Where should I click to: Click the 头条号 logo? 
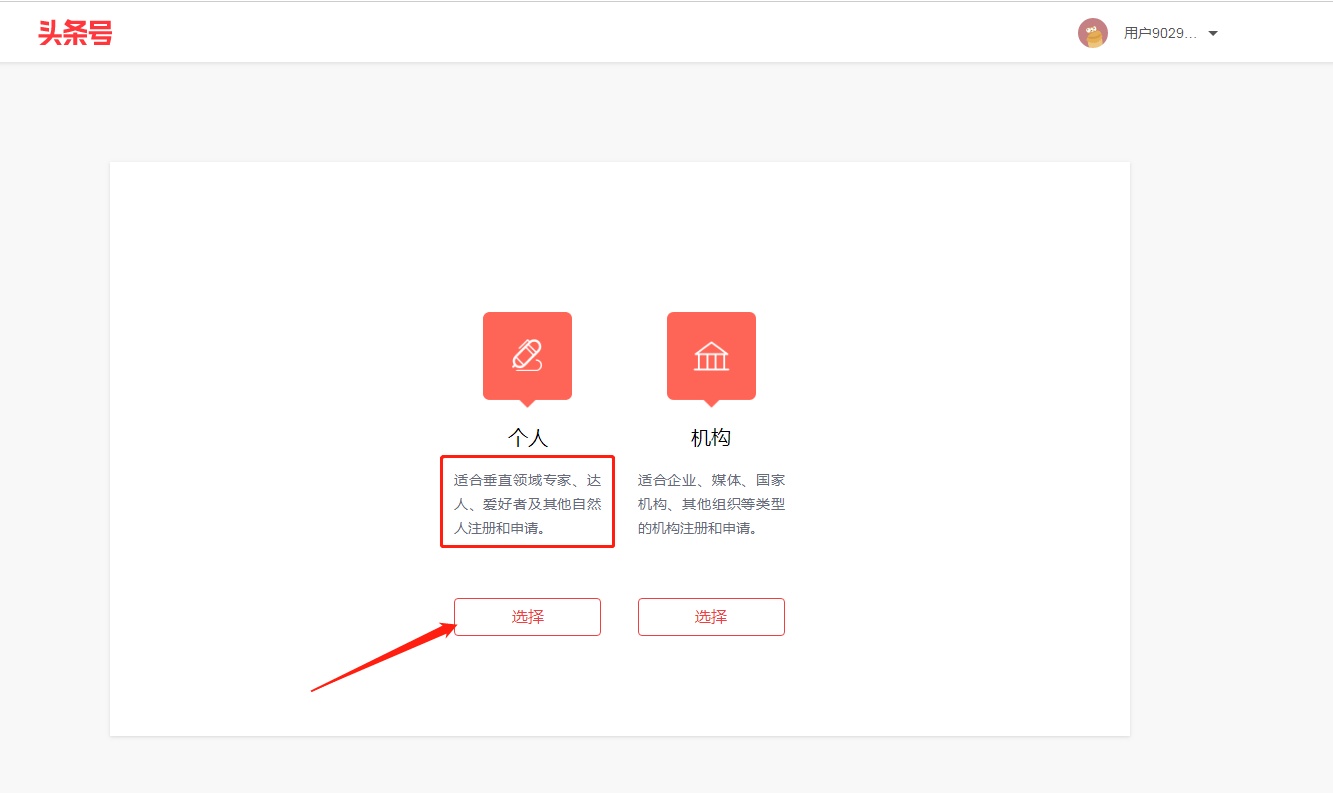click(x=75, y=33)
